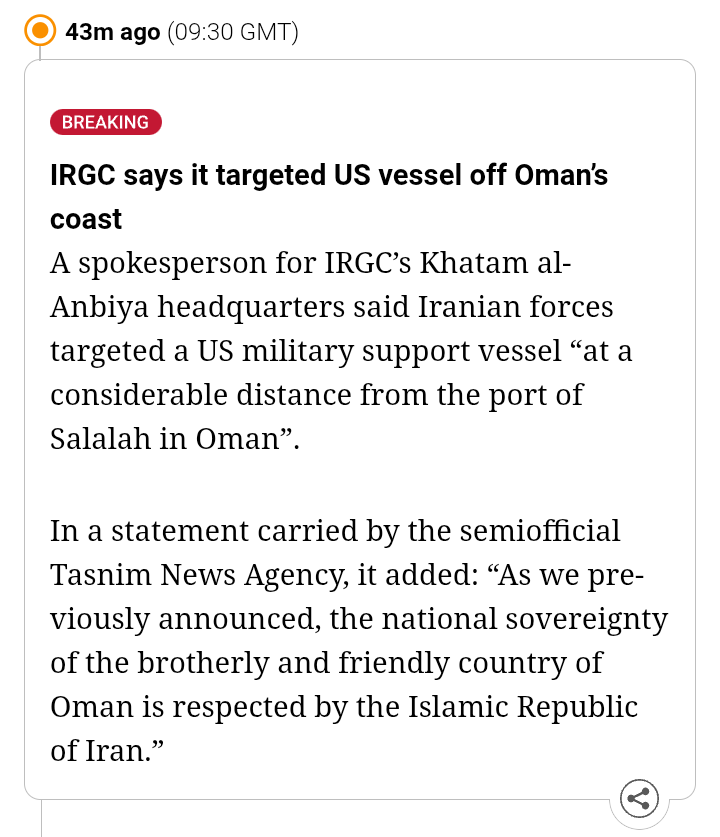Click the share icon on the post
The image size is (720, 837).
point(639,799)
